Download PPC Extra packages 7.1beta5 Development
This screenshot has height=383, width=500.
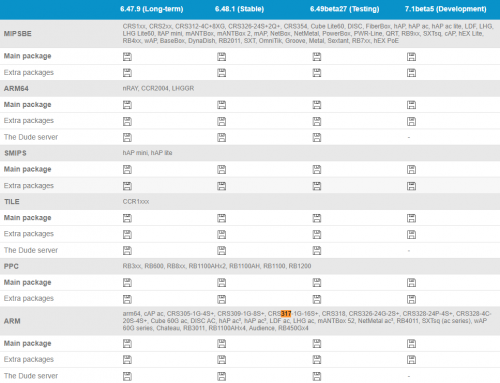411,299
